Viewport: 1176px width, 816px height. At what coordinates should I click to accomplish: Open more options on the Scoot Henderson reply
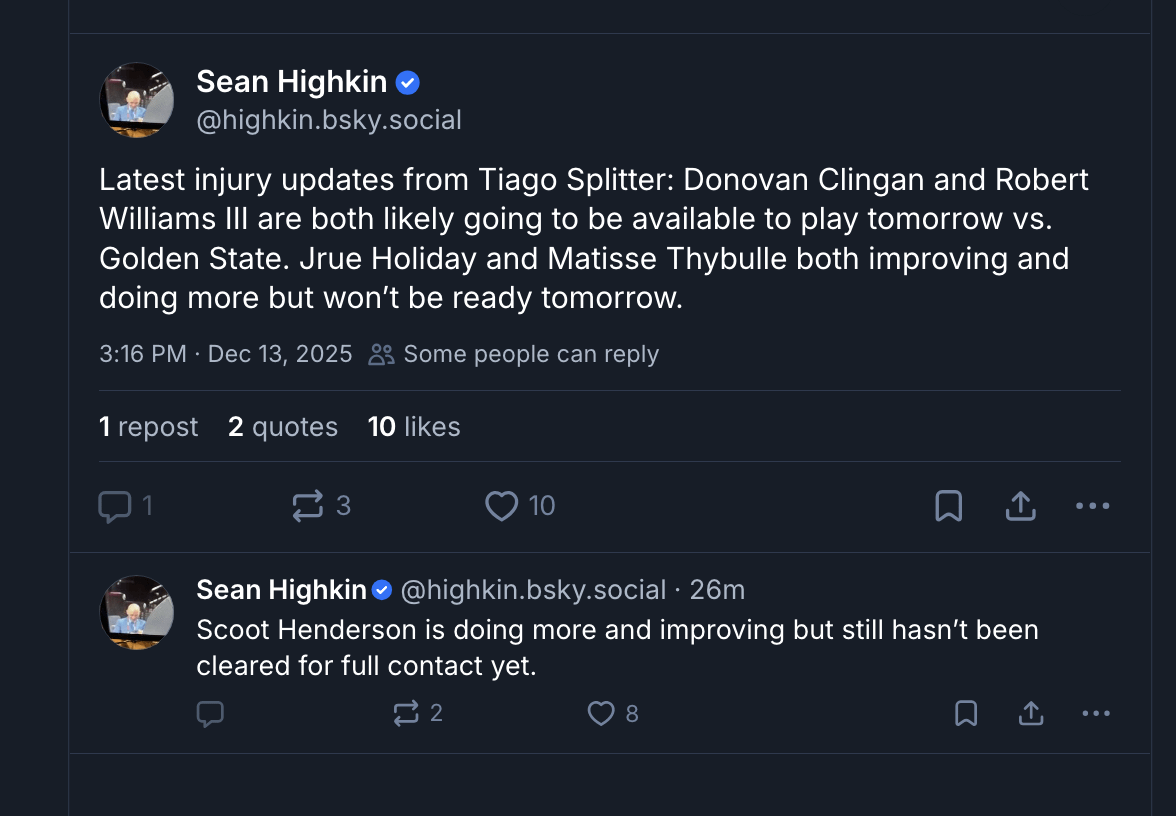(1096, 713)
